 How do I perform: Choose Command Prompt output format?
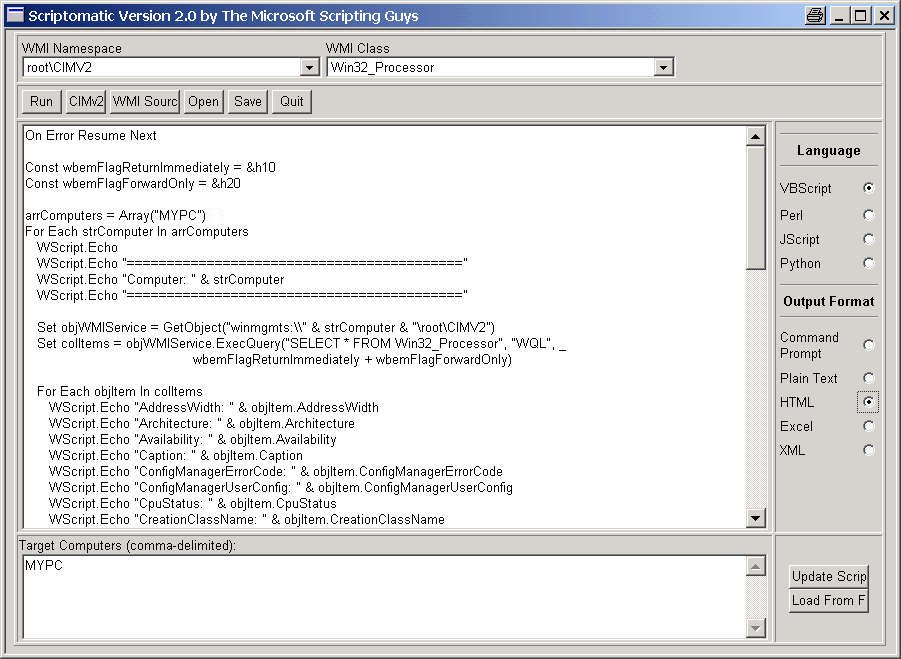click(x=868, y=345)
